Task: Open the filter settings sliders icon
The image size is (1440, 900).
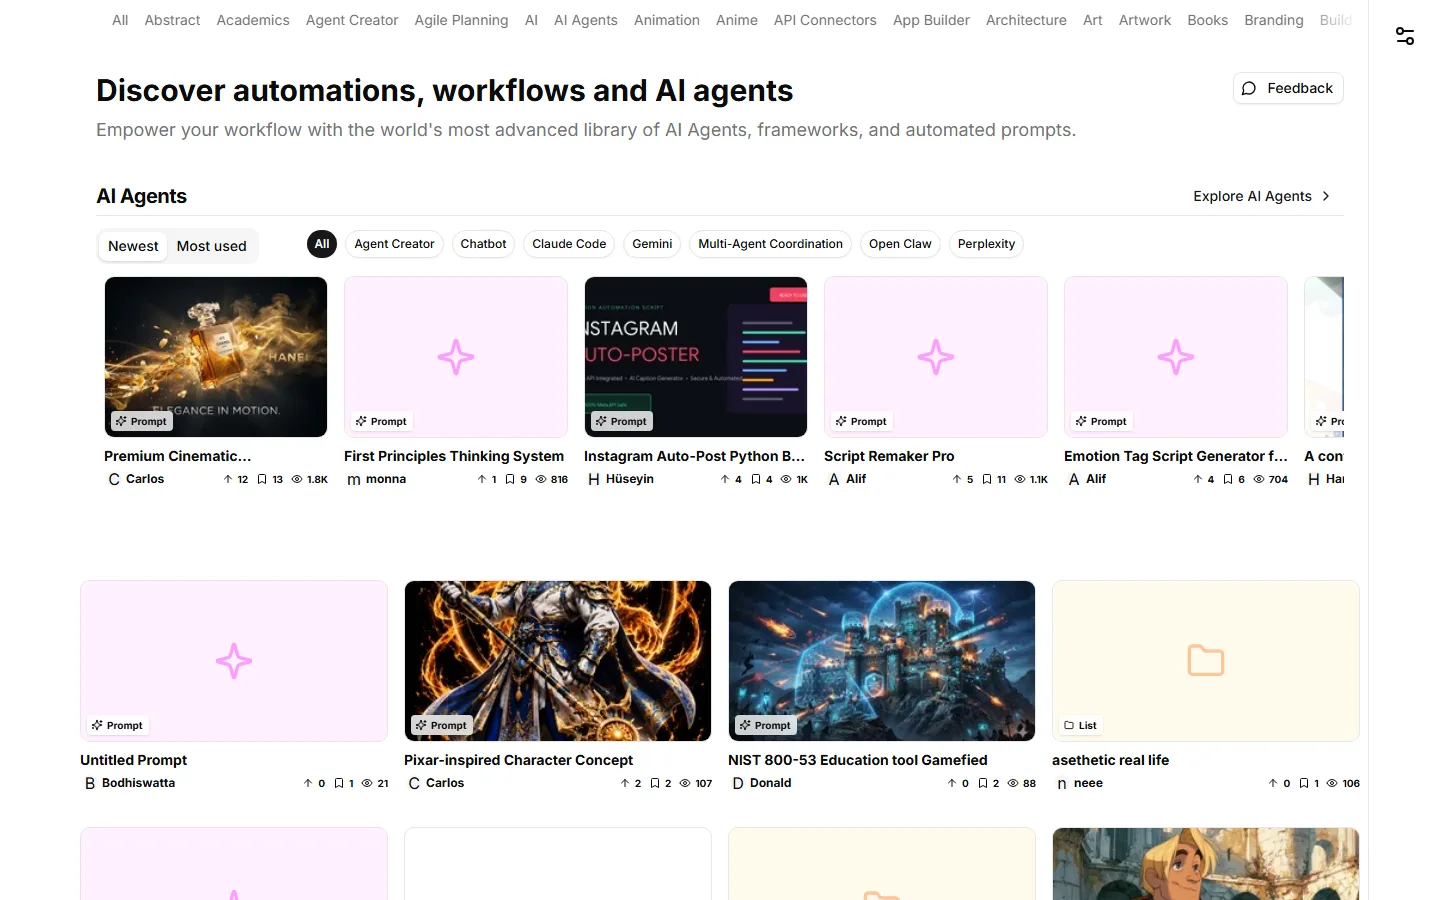Action: point(1405,36)
